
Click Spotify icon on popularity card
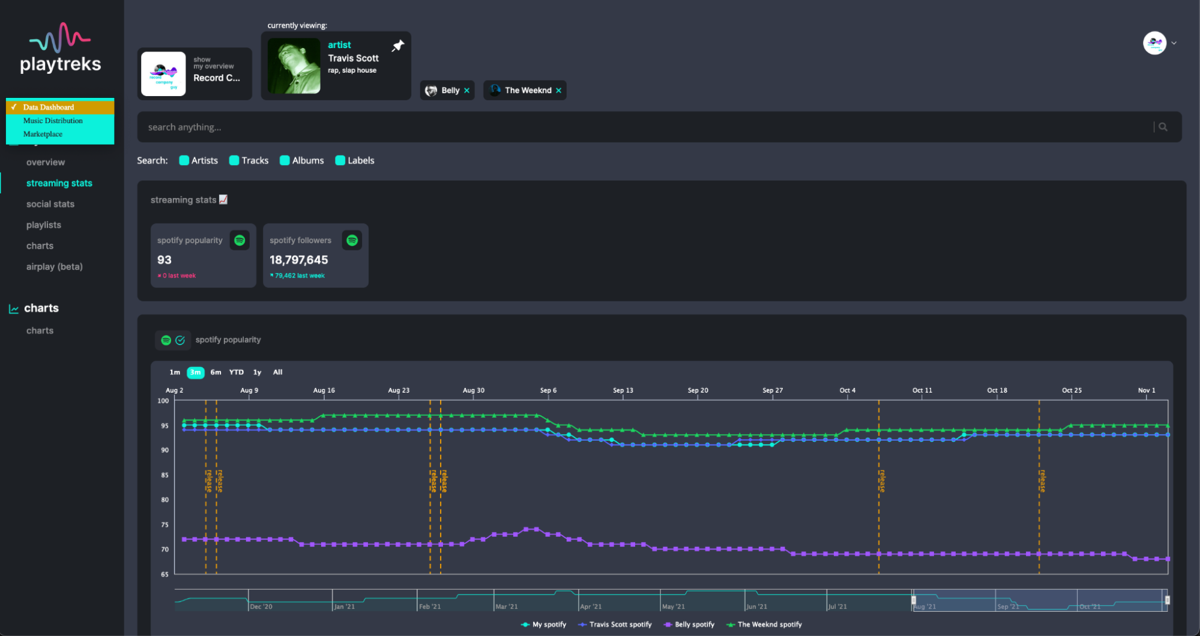tap(239, 240)
